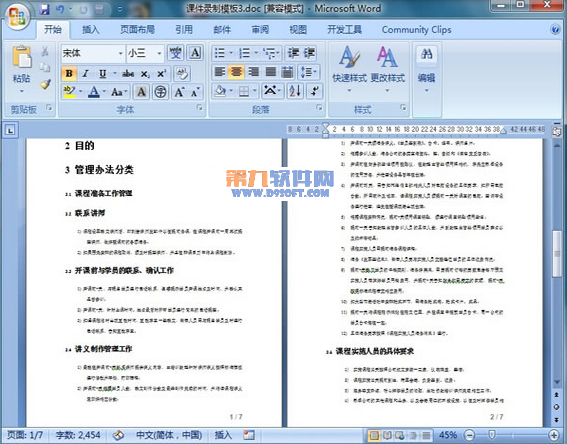567x444 pixels.
Task: Justify text alignment
Action: pos(270,72)
